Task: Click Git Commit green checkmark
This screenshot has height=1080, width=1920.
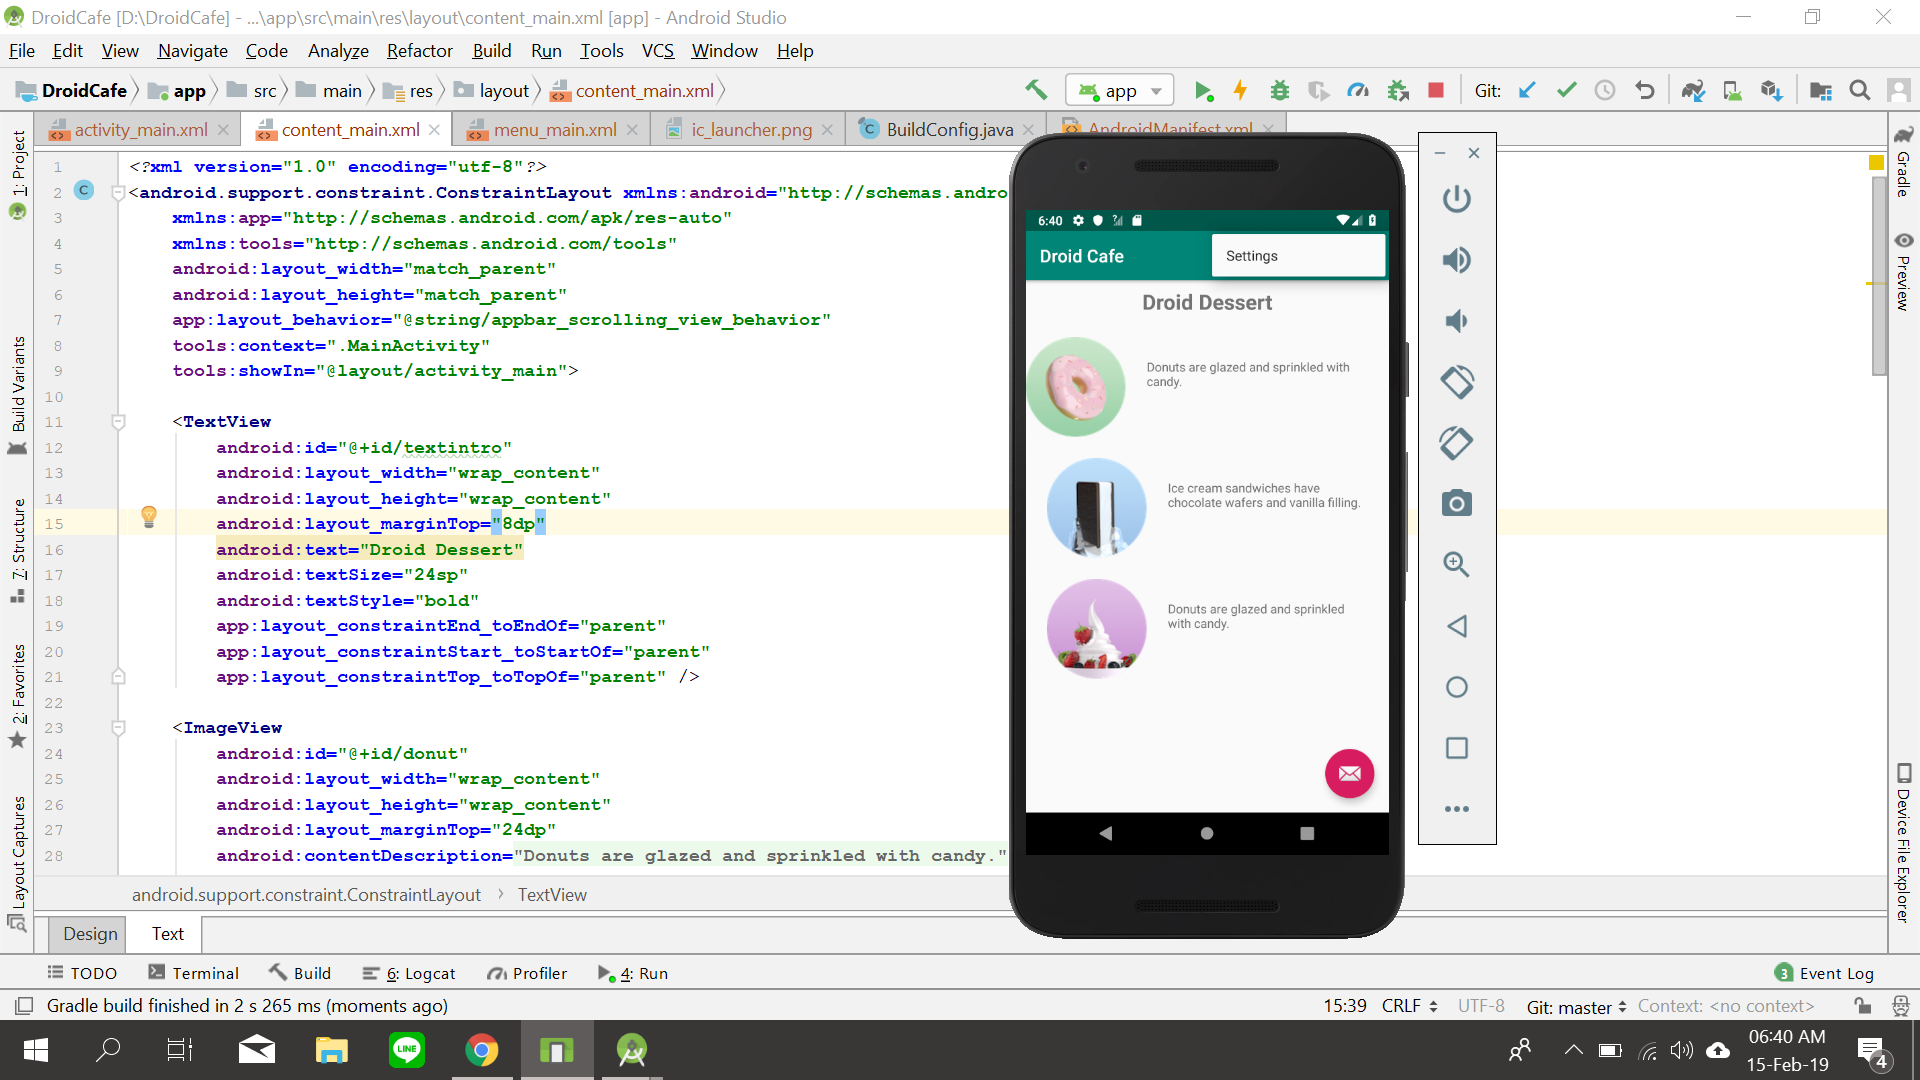Action: click(x=1566, y=91)
